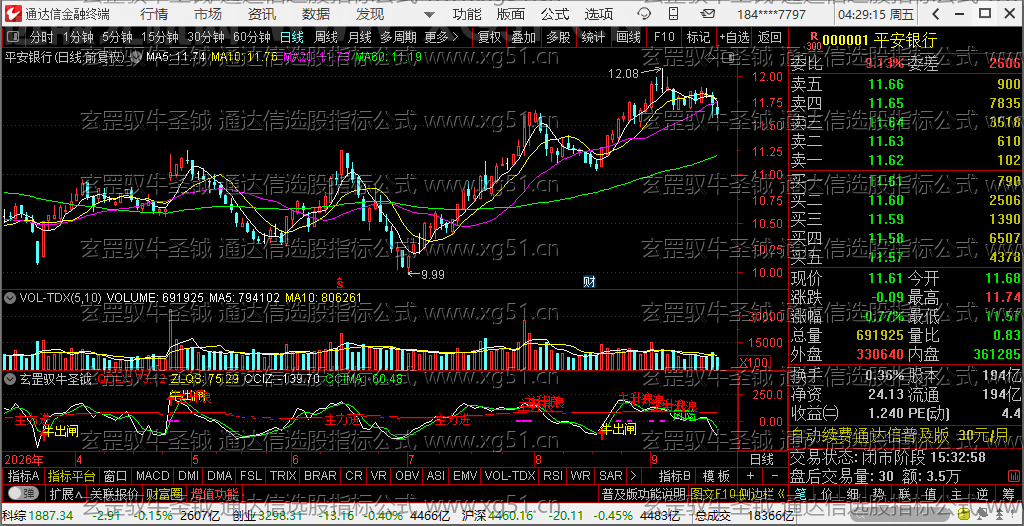1024x526 pixels.
Task: Collapse the 玄罡驭牛圣钺 indicator panel arrow
Action: (10, 378)
